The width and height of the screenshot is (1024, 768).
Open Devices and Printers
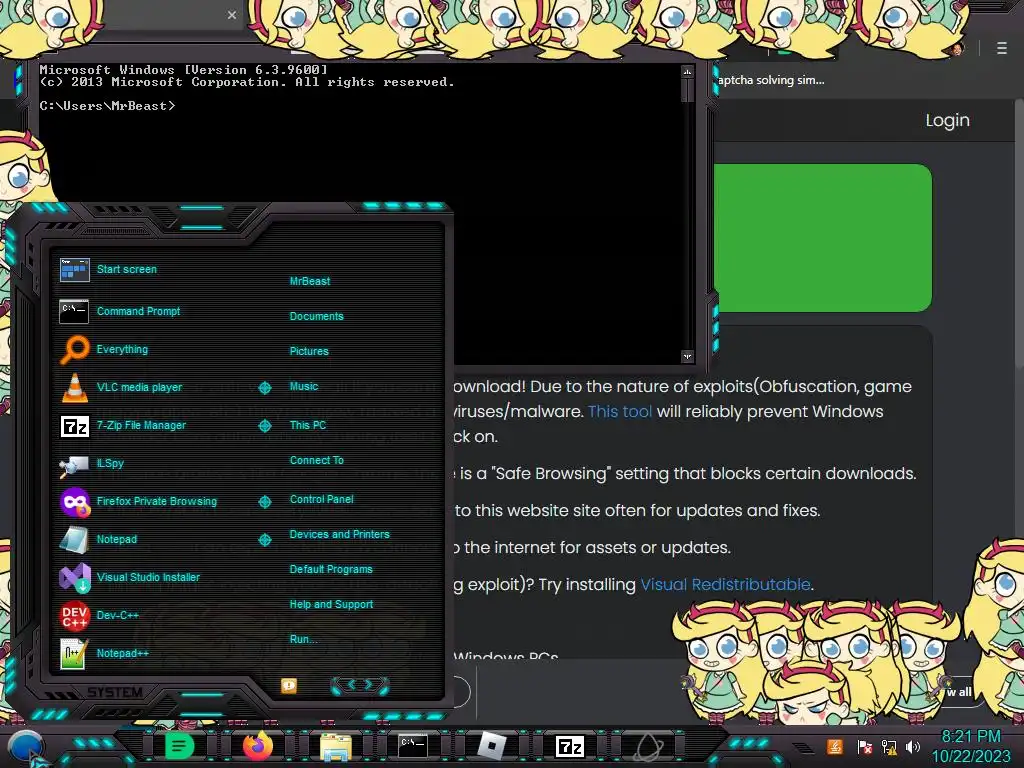tap(340, 534)
